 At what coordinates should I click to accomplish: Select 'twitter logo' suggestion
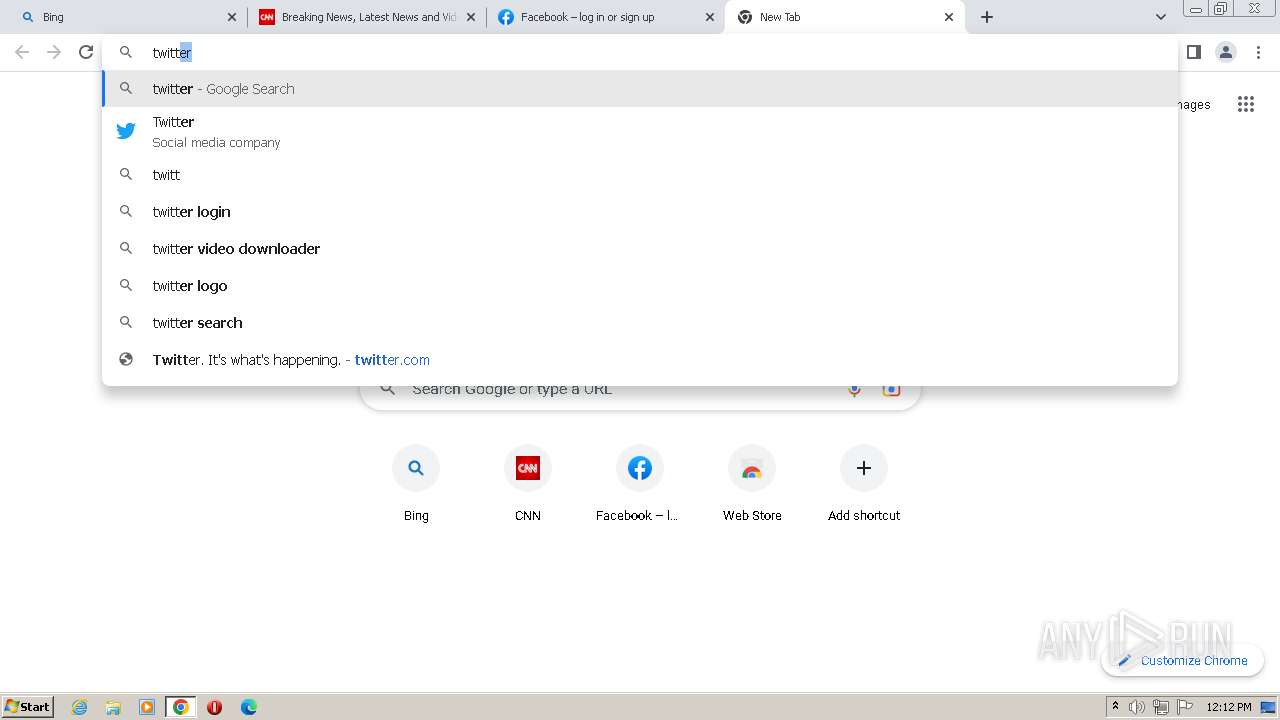[x=640, y=286]
